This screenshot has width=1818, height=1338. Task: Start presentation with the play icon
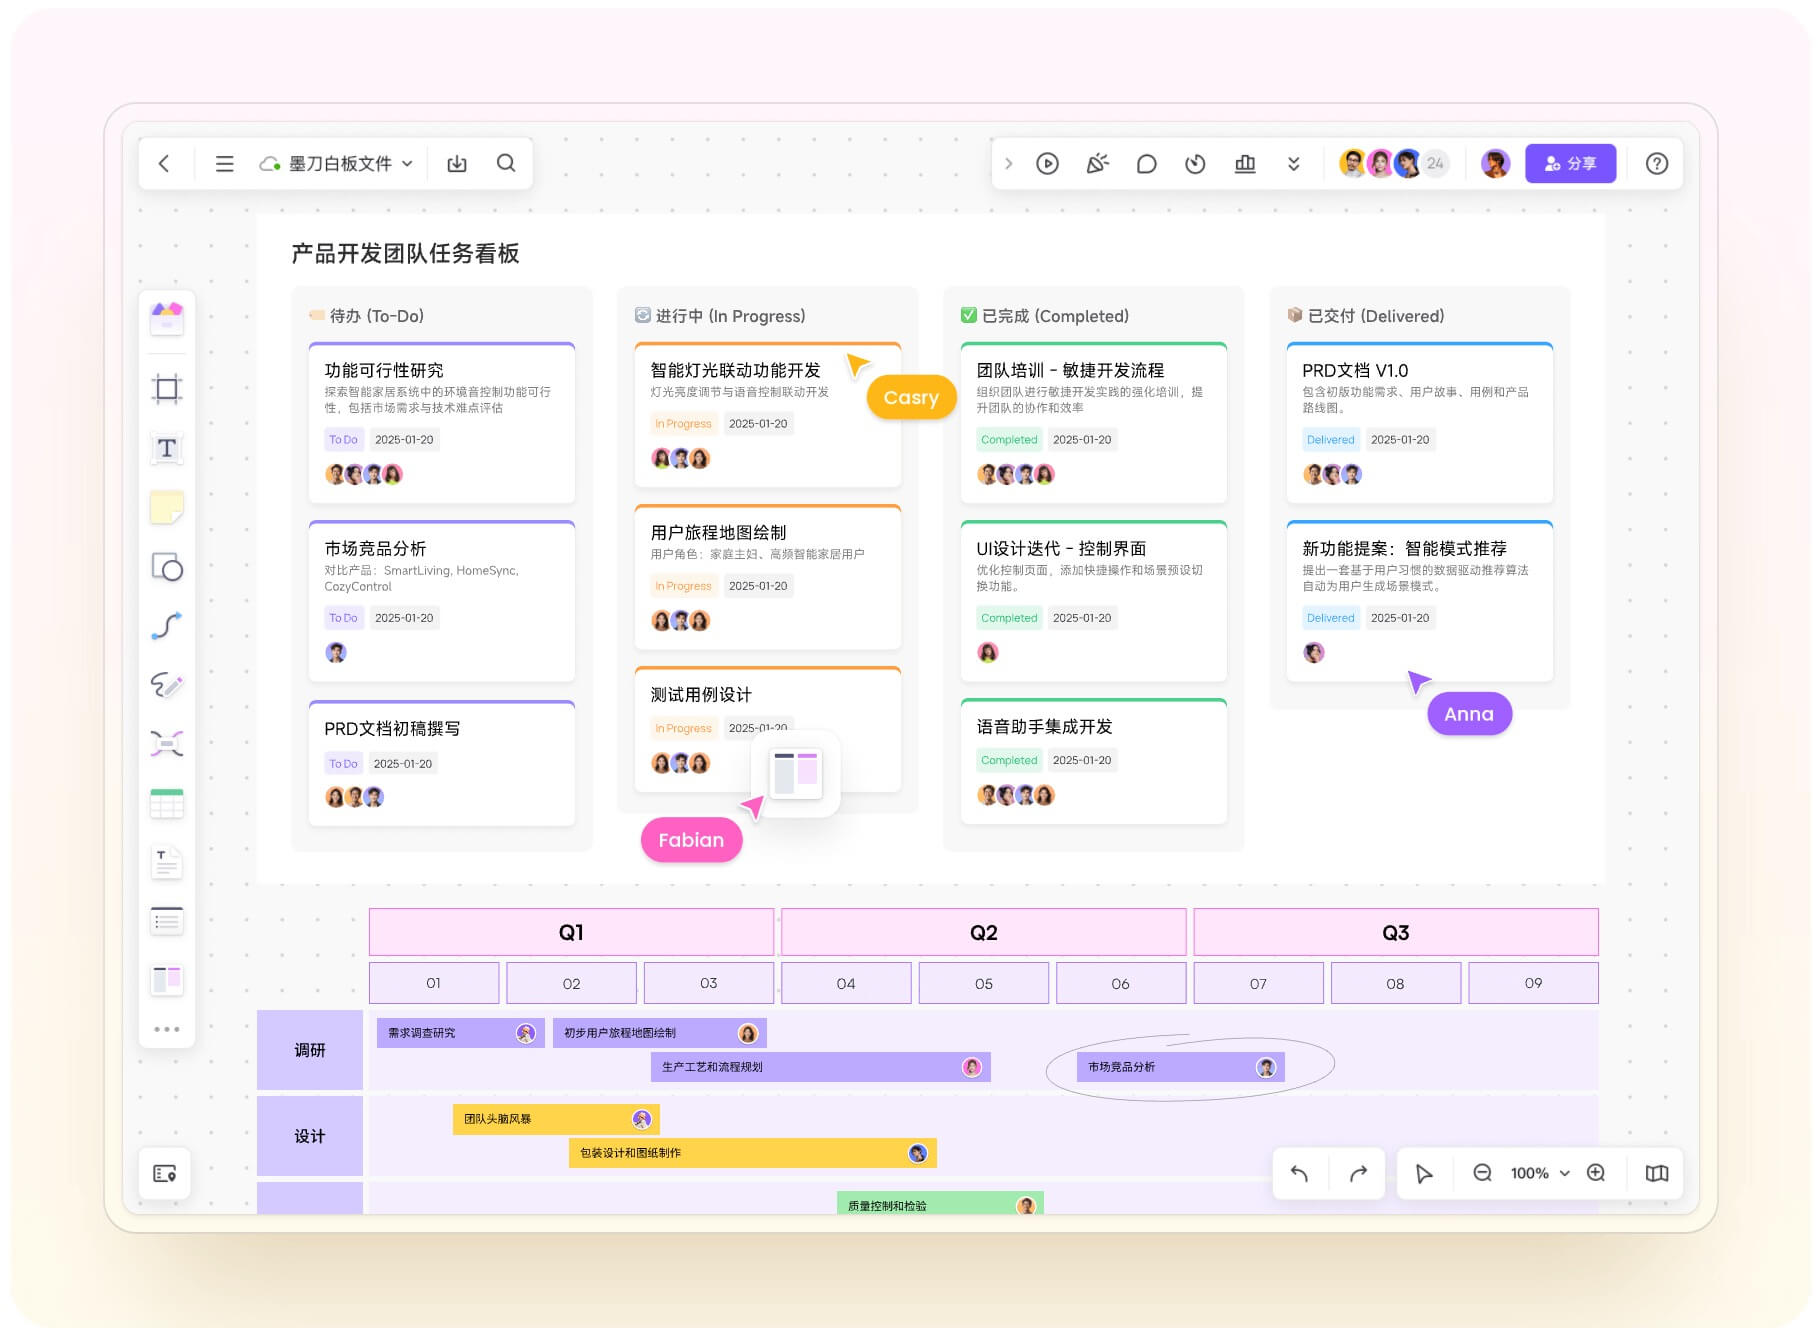pyautogui.click(x=1047, y=163)
